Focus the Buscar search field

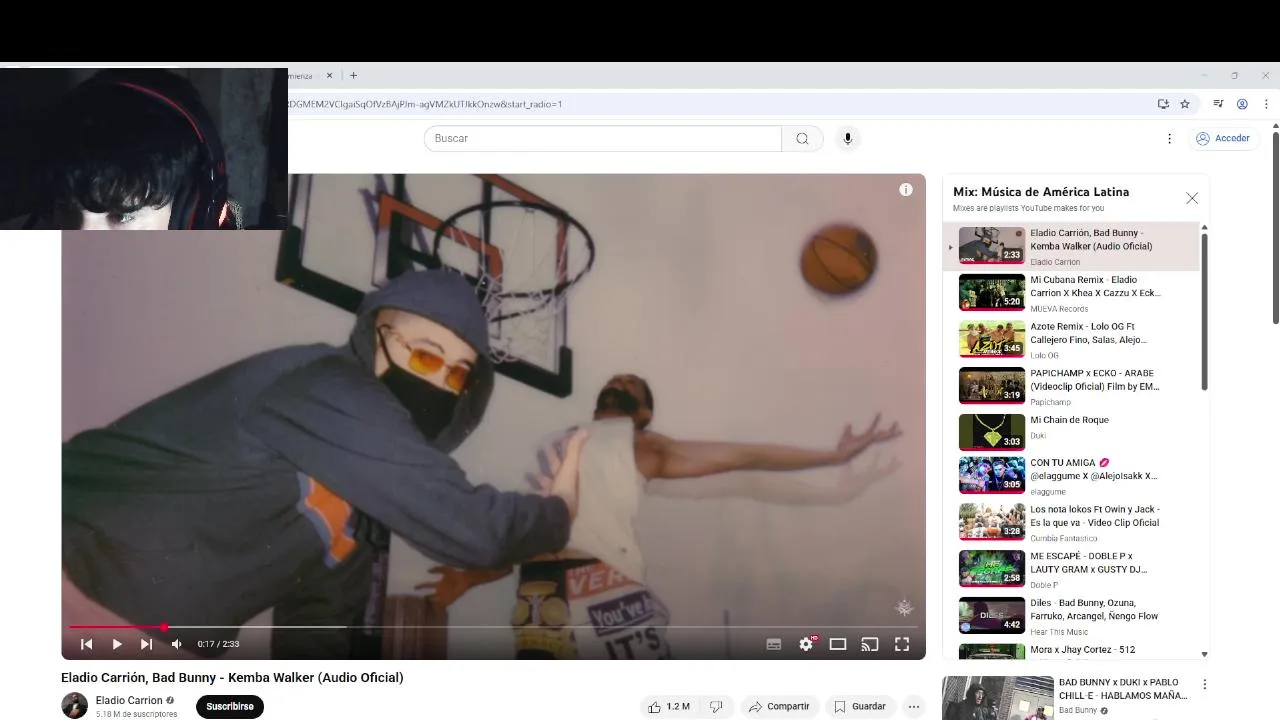tap(603, 138)
